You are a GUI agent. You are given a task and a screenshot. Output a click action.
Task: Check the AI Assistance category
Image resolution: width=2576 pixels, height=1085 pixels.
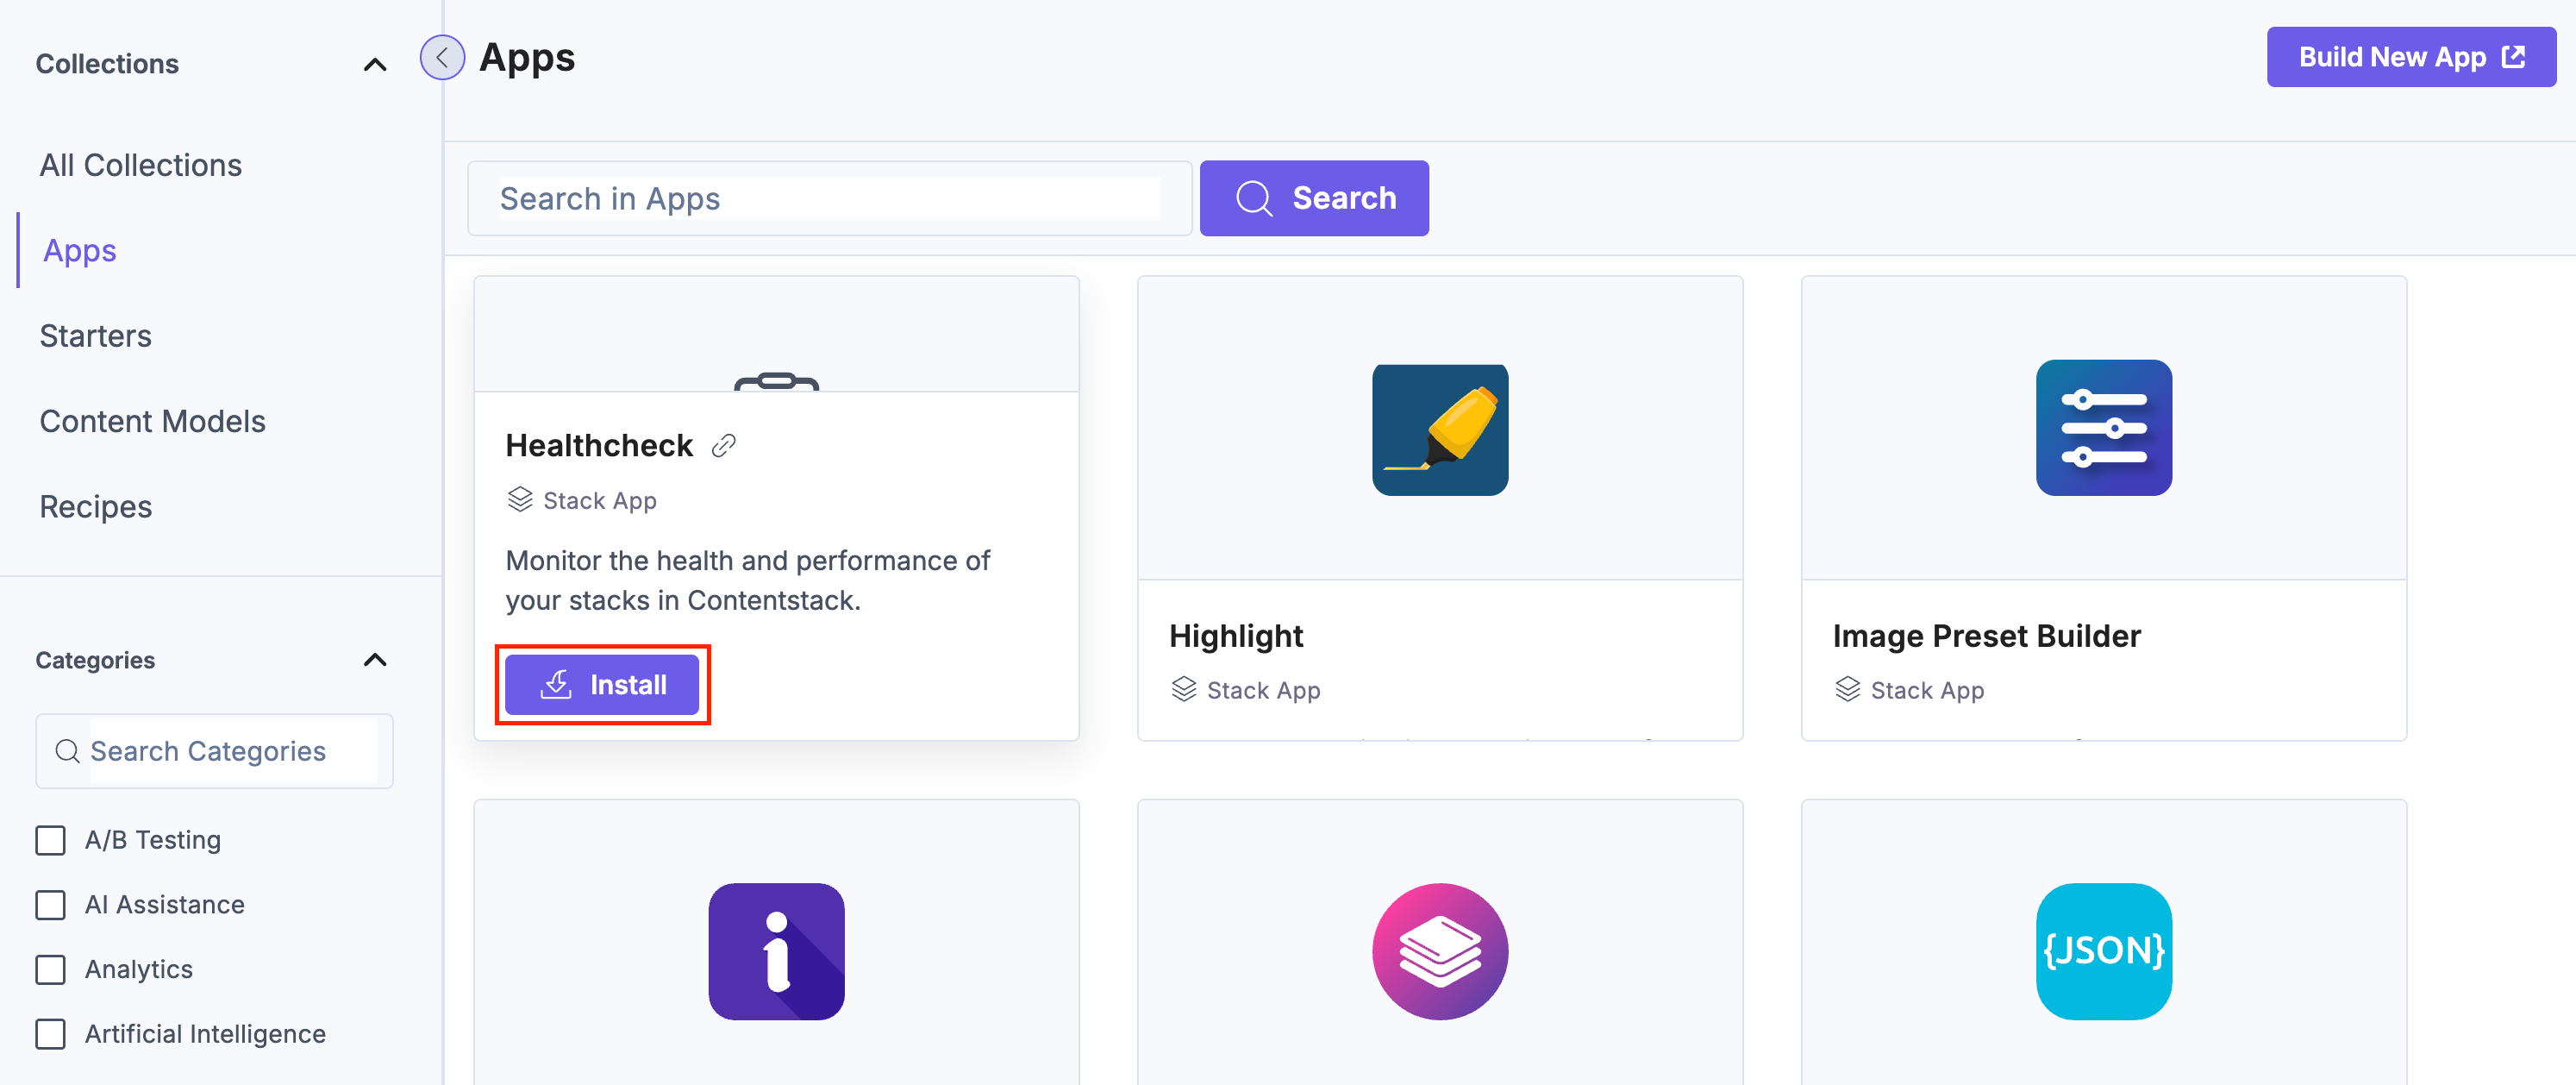(50, 905)
